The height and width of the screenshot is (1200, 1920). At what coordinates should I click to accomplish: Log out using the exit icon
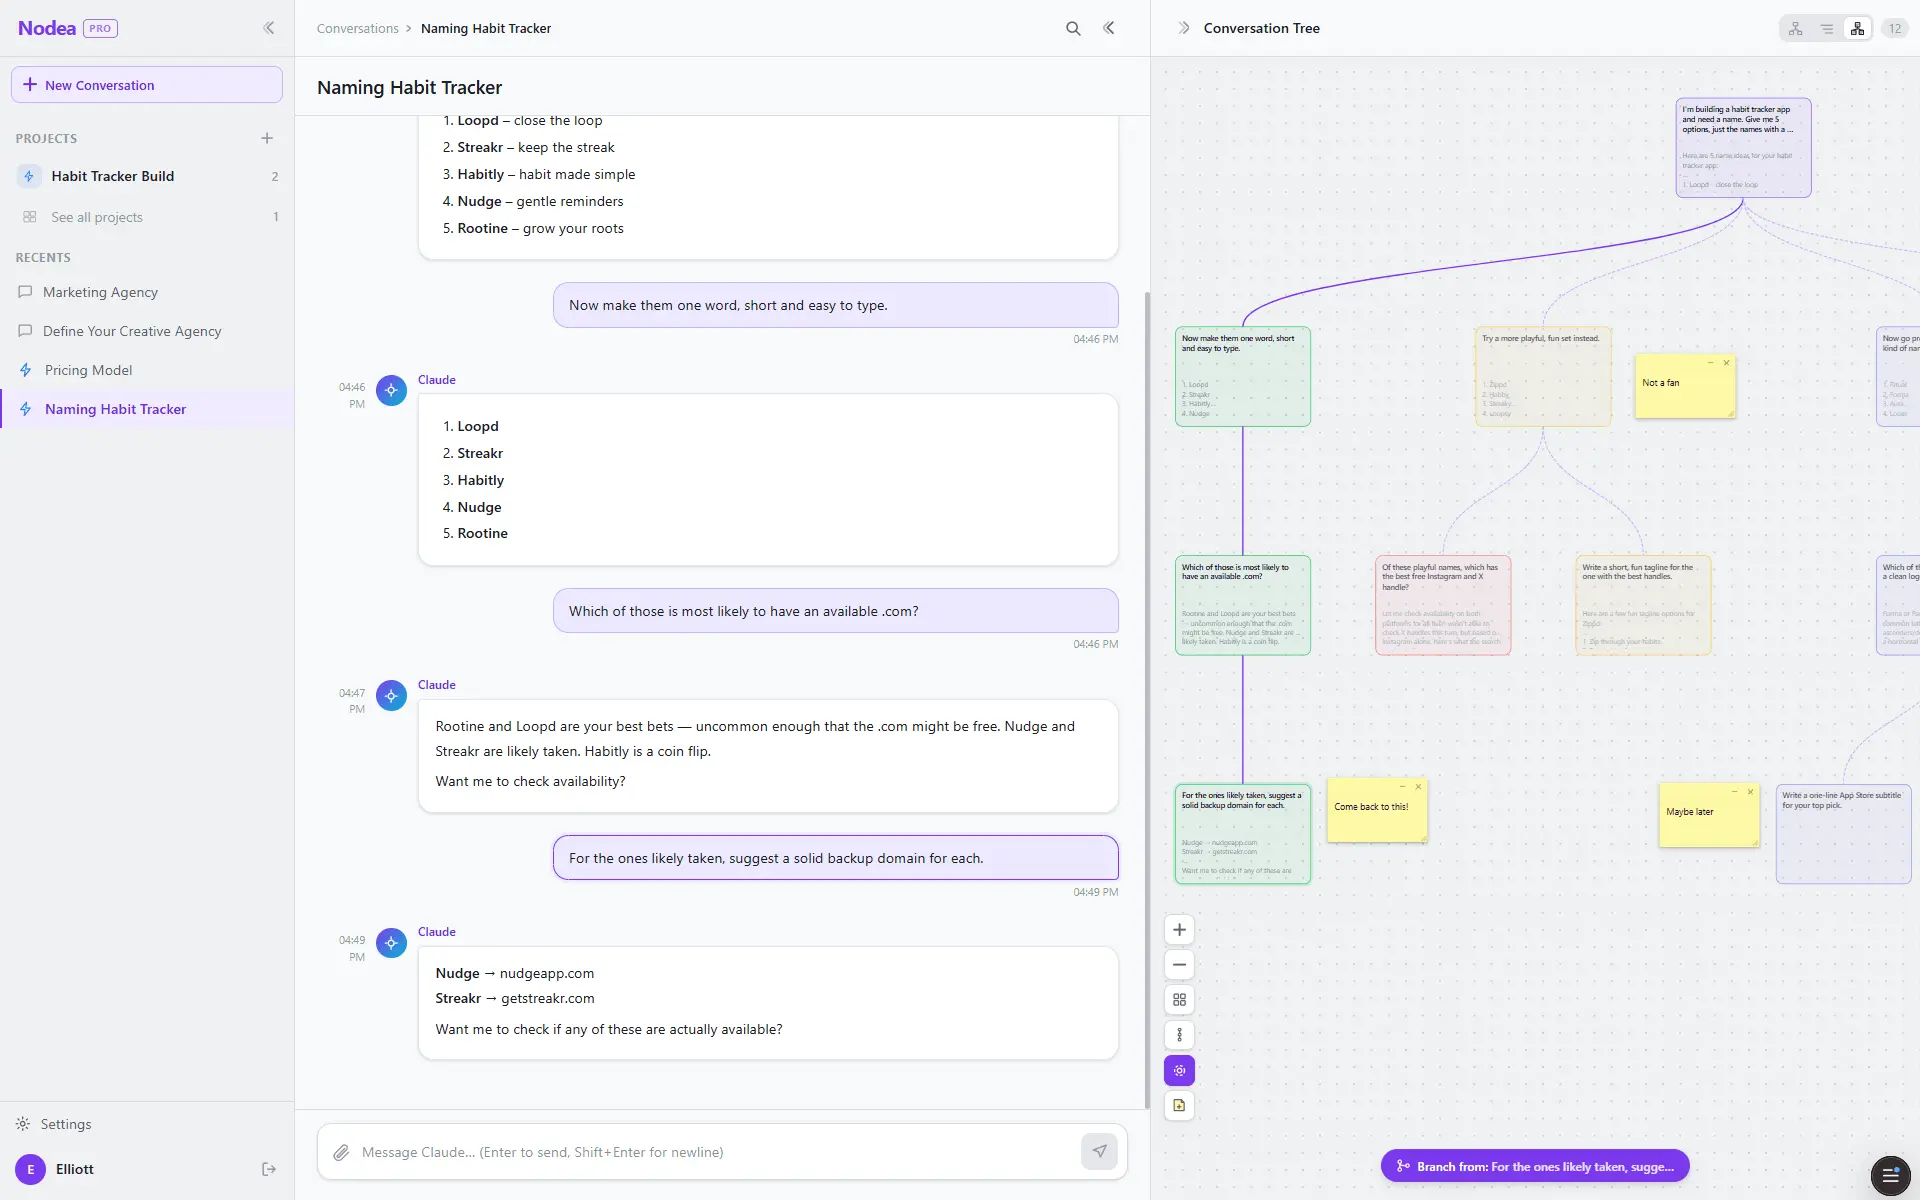coord(268,1169)
